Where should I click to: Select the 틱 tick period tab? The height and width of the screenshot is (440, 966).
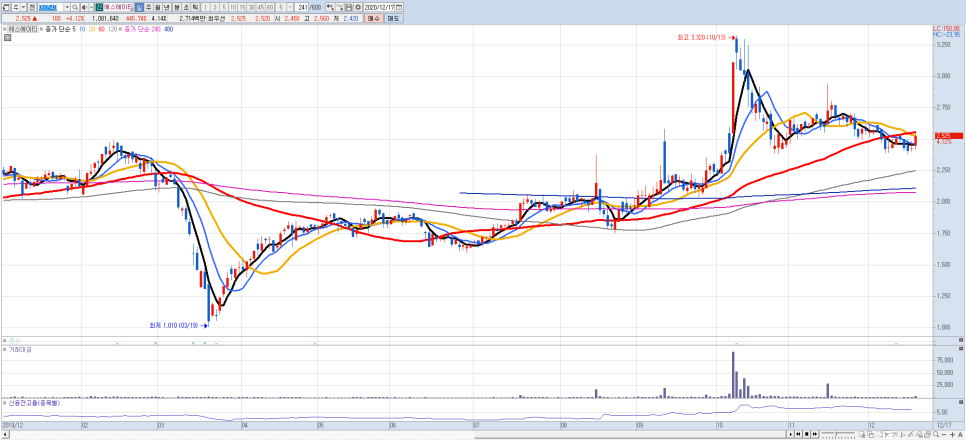pyautogui.click(x=195, y=7)
